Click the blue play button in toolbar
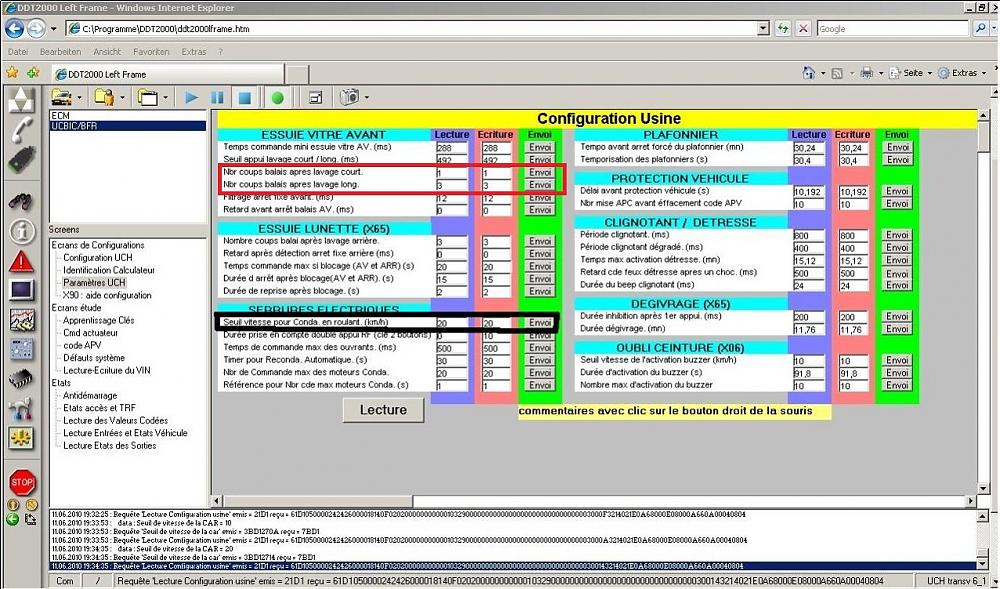The width and height of the screenshot is (1000, 589). [191, 97]
